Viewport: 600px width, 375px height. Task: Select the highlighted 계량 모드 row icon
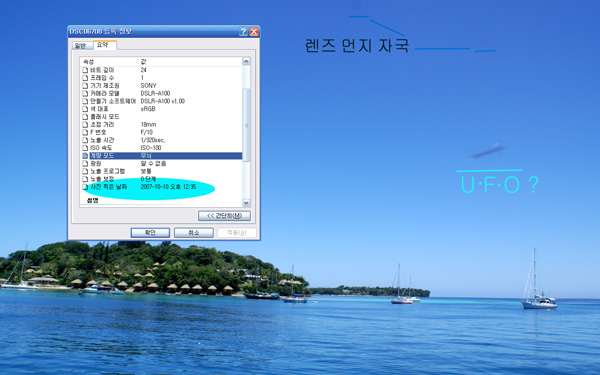[x=85, y=156]
